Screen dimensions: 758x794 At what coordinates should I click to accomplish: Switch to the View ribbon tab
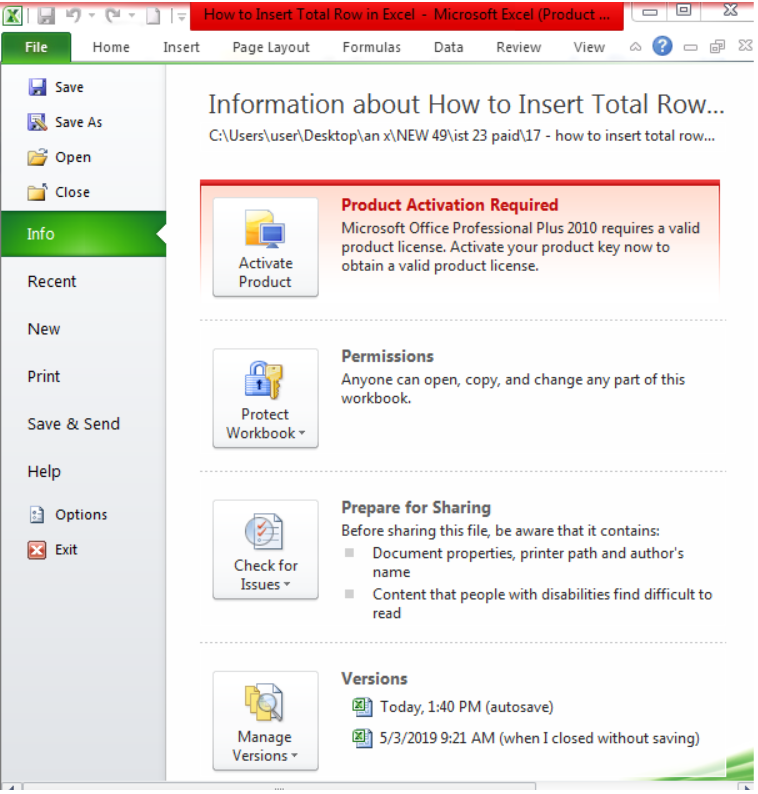588,48
